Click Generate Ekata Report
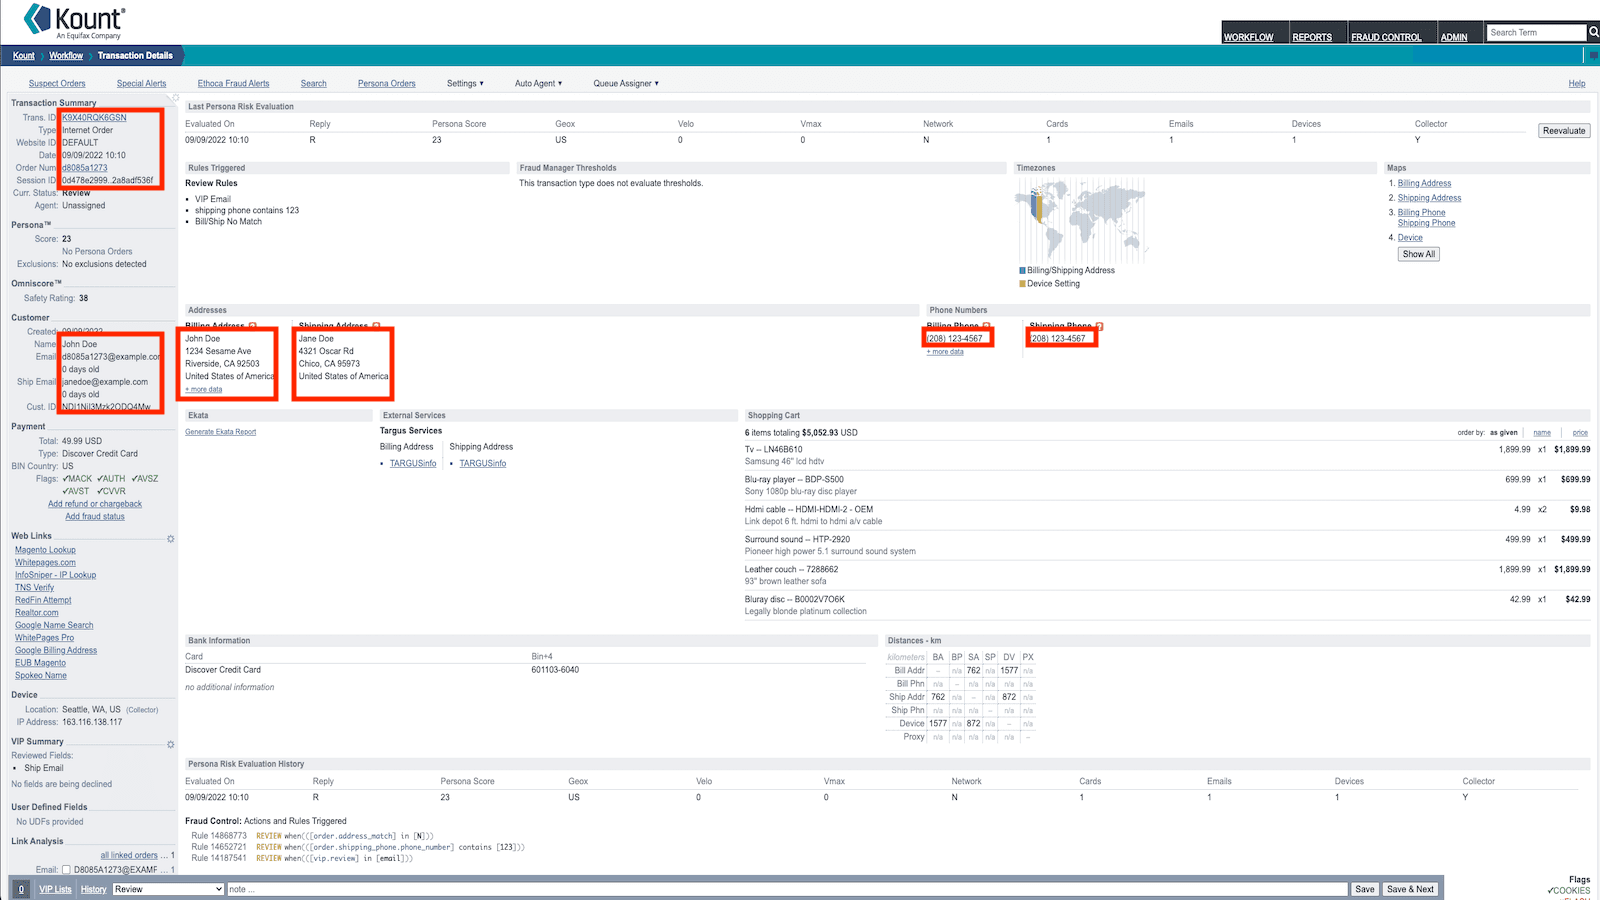This screenshot has height=900, width=1600. [x=220, y=432]
